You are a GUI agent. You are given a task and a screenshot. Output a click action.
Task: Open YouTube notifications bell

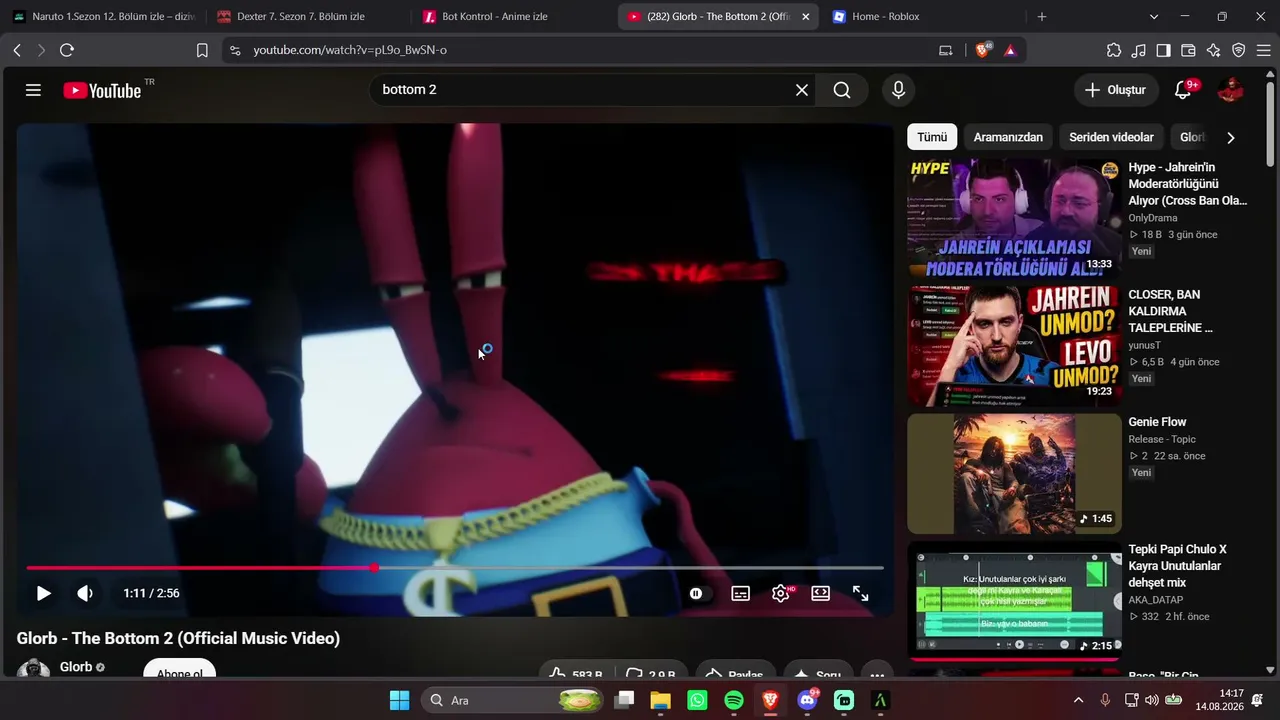point(1183,90)
